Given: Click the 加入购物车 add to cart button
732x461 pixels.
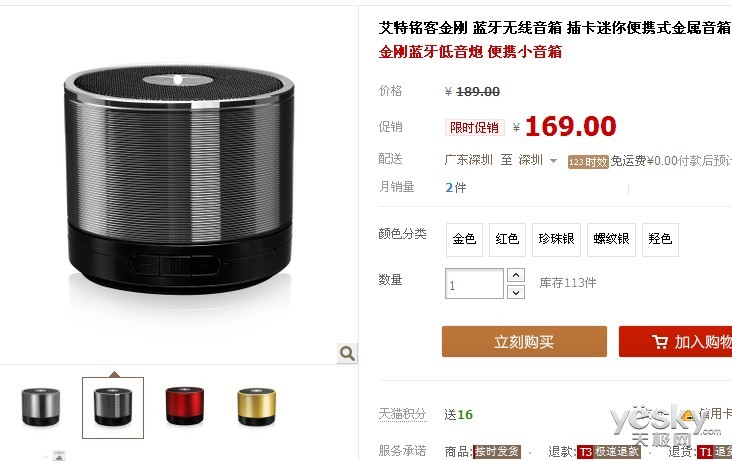Looking at the screenshot, I should click(x=676, y=341).
